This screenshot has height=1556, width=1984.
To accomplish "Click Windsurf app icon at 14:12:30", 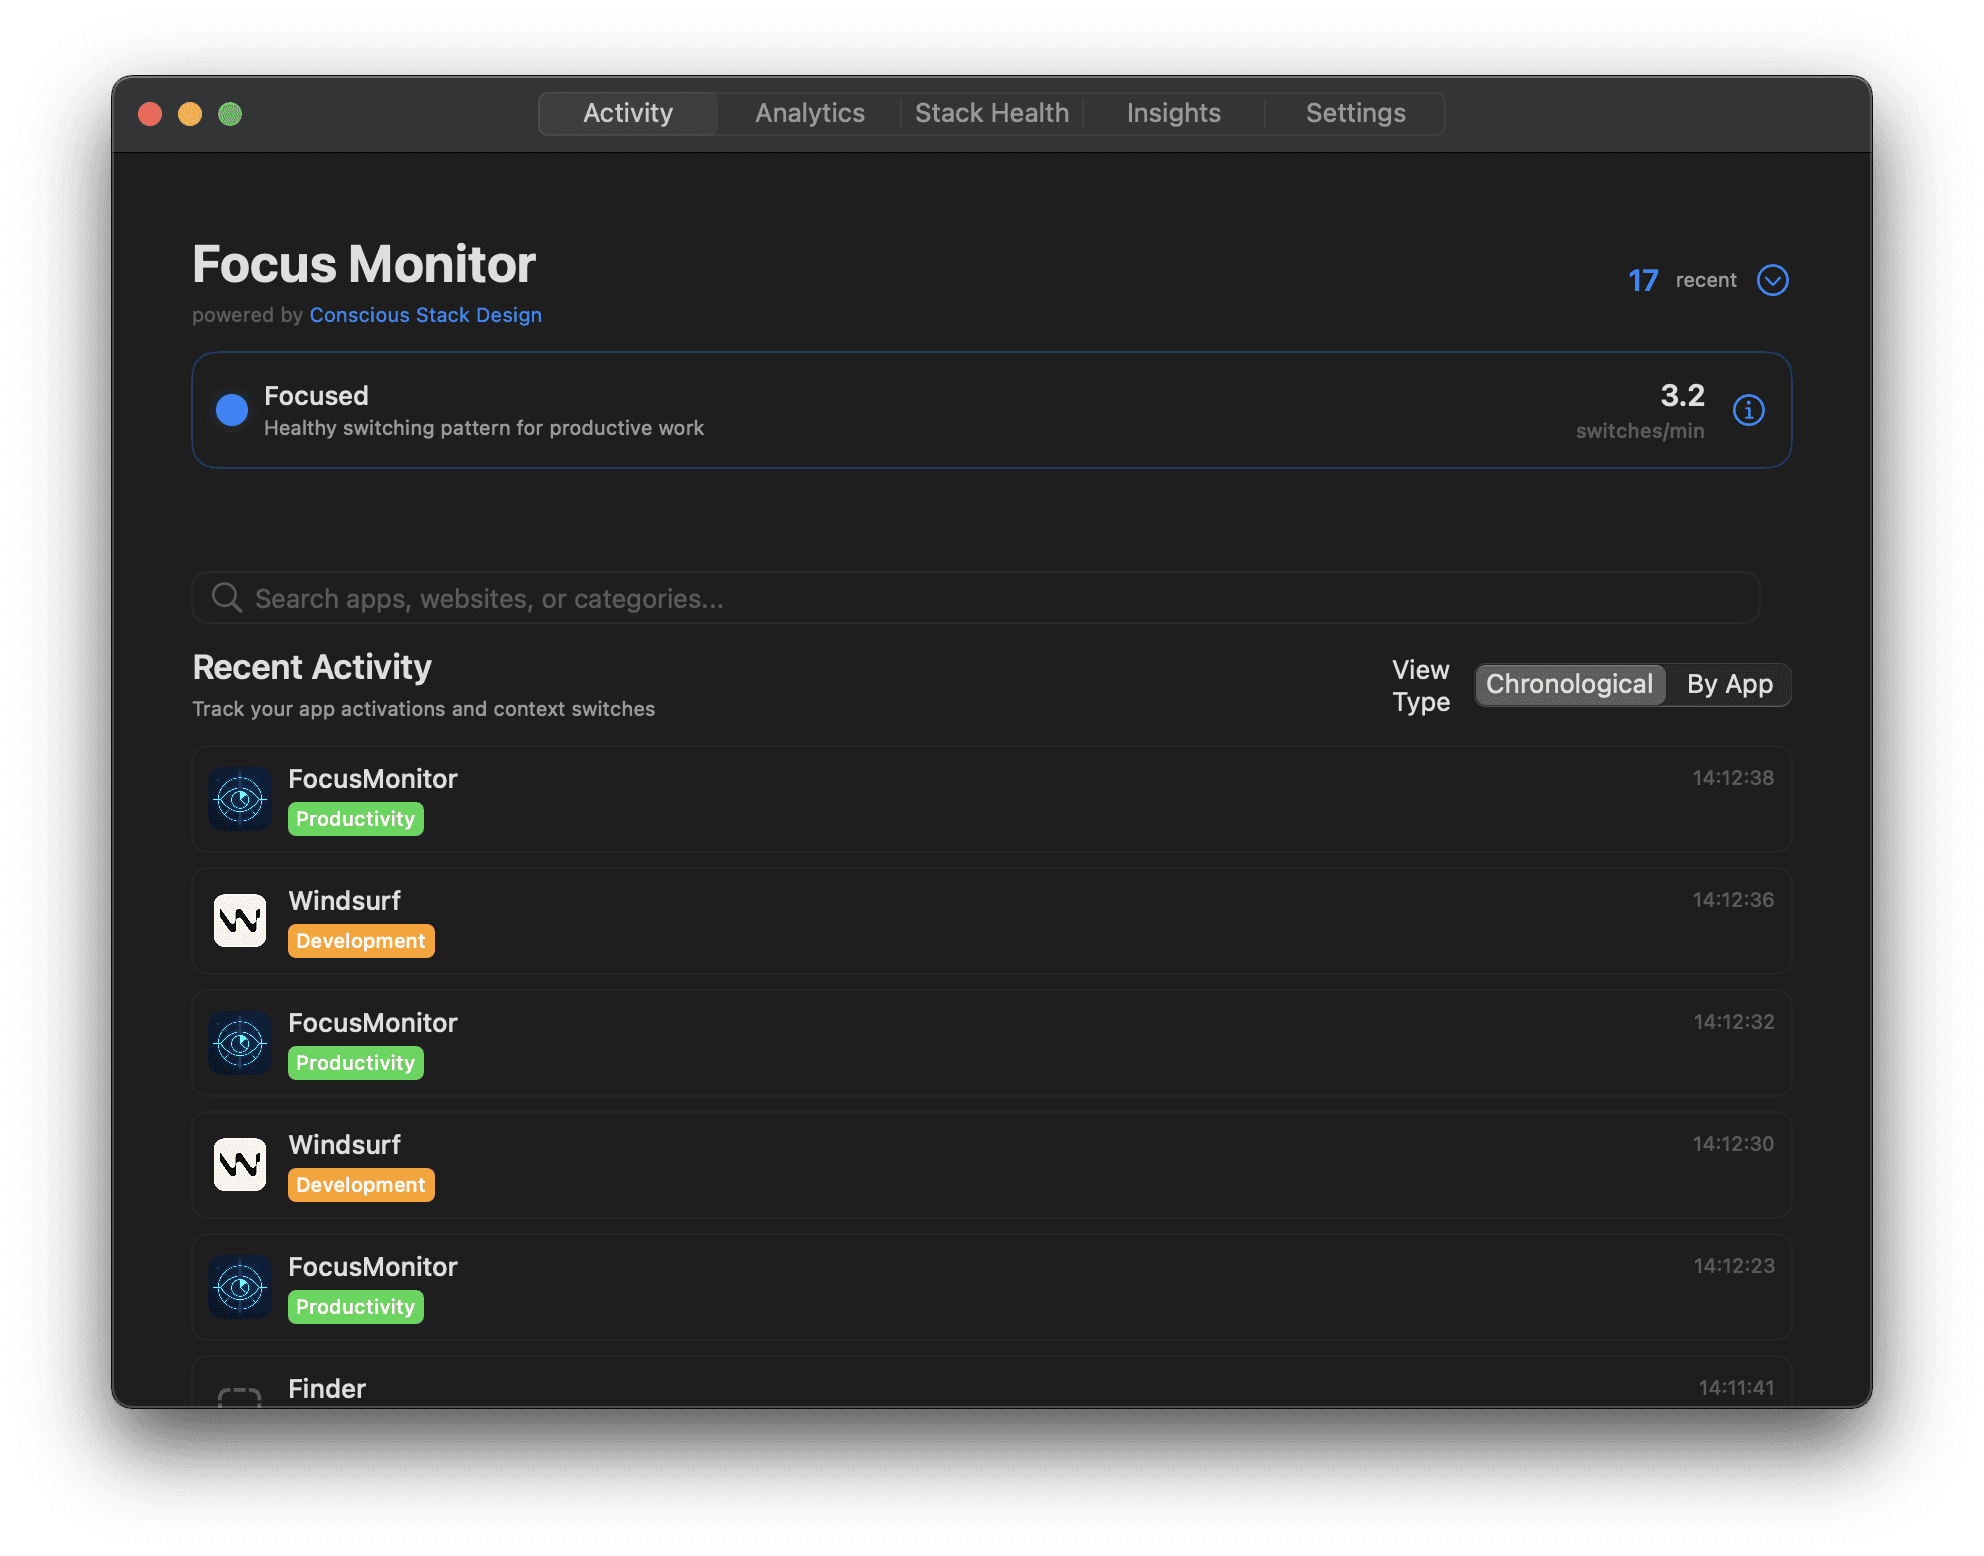I will coord(240,1165).
